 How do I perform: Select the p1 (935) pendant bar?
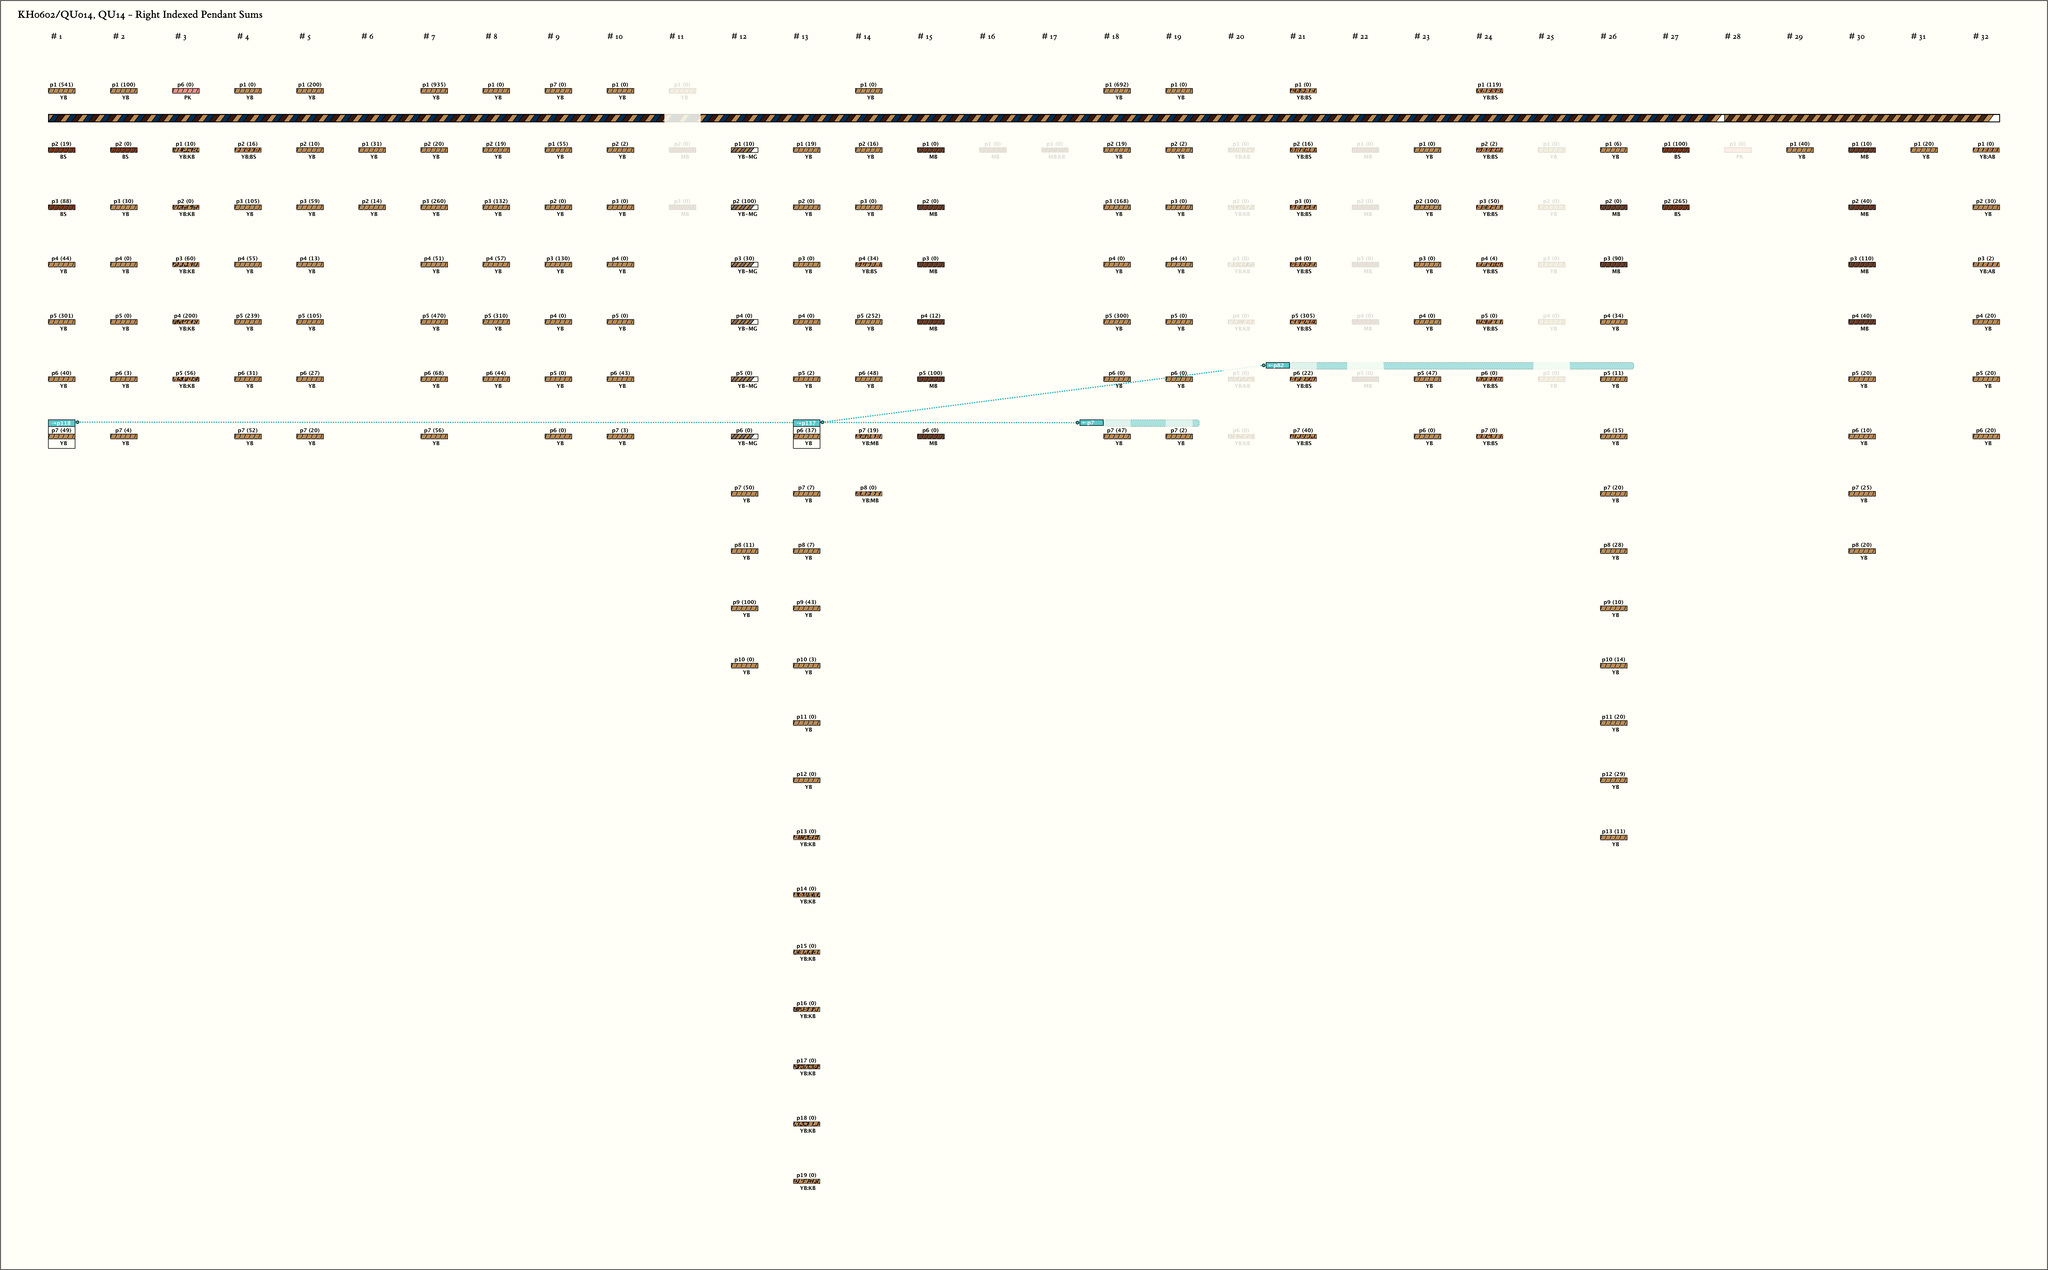coord(435,91)
